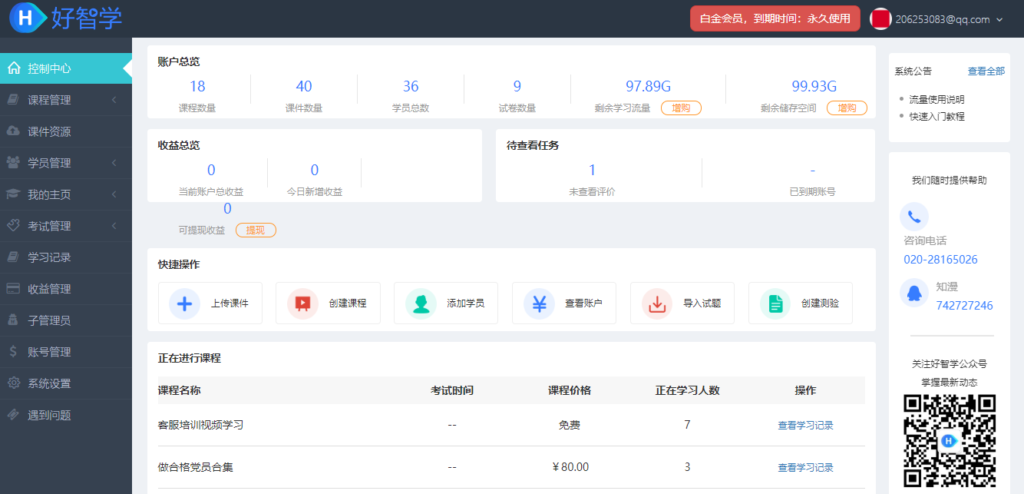Click the 9 试卷数量 value

[x=517, y=86]
